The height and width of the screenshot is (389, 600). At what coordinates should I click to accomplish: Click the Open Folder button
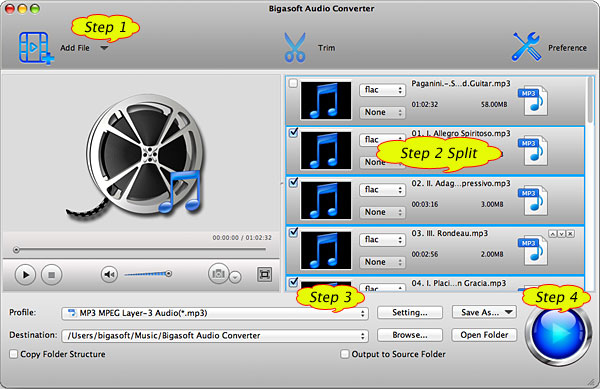coord(484,335)
